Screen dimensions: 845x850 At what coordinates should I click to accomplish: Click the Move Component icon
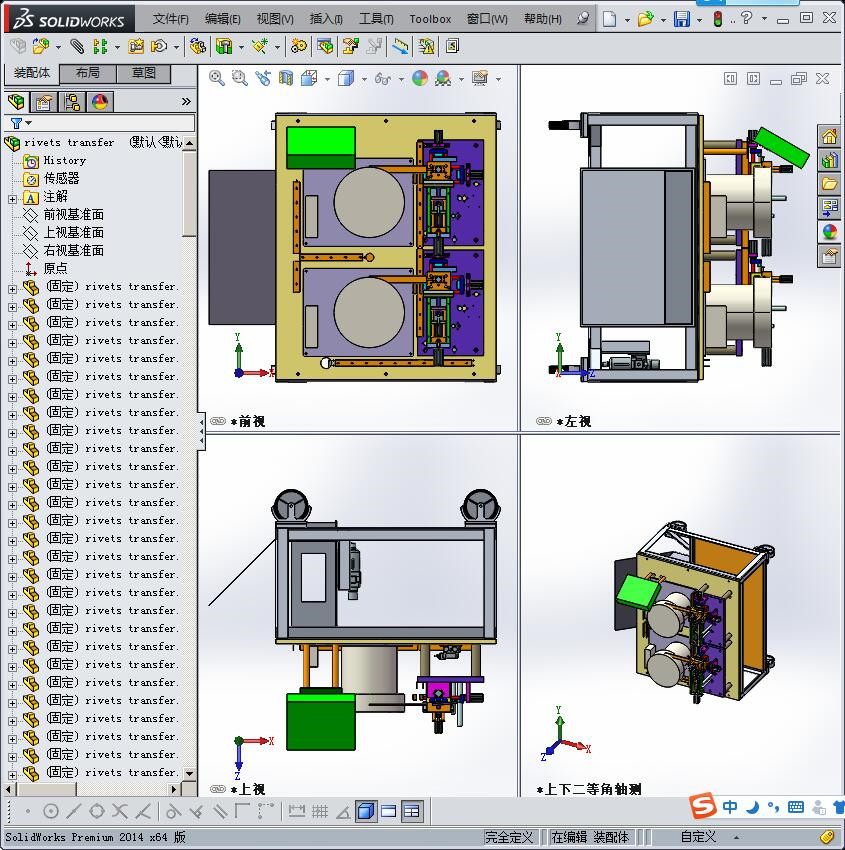point(159,47)
